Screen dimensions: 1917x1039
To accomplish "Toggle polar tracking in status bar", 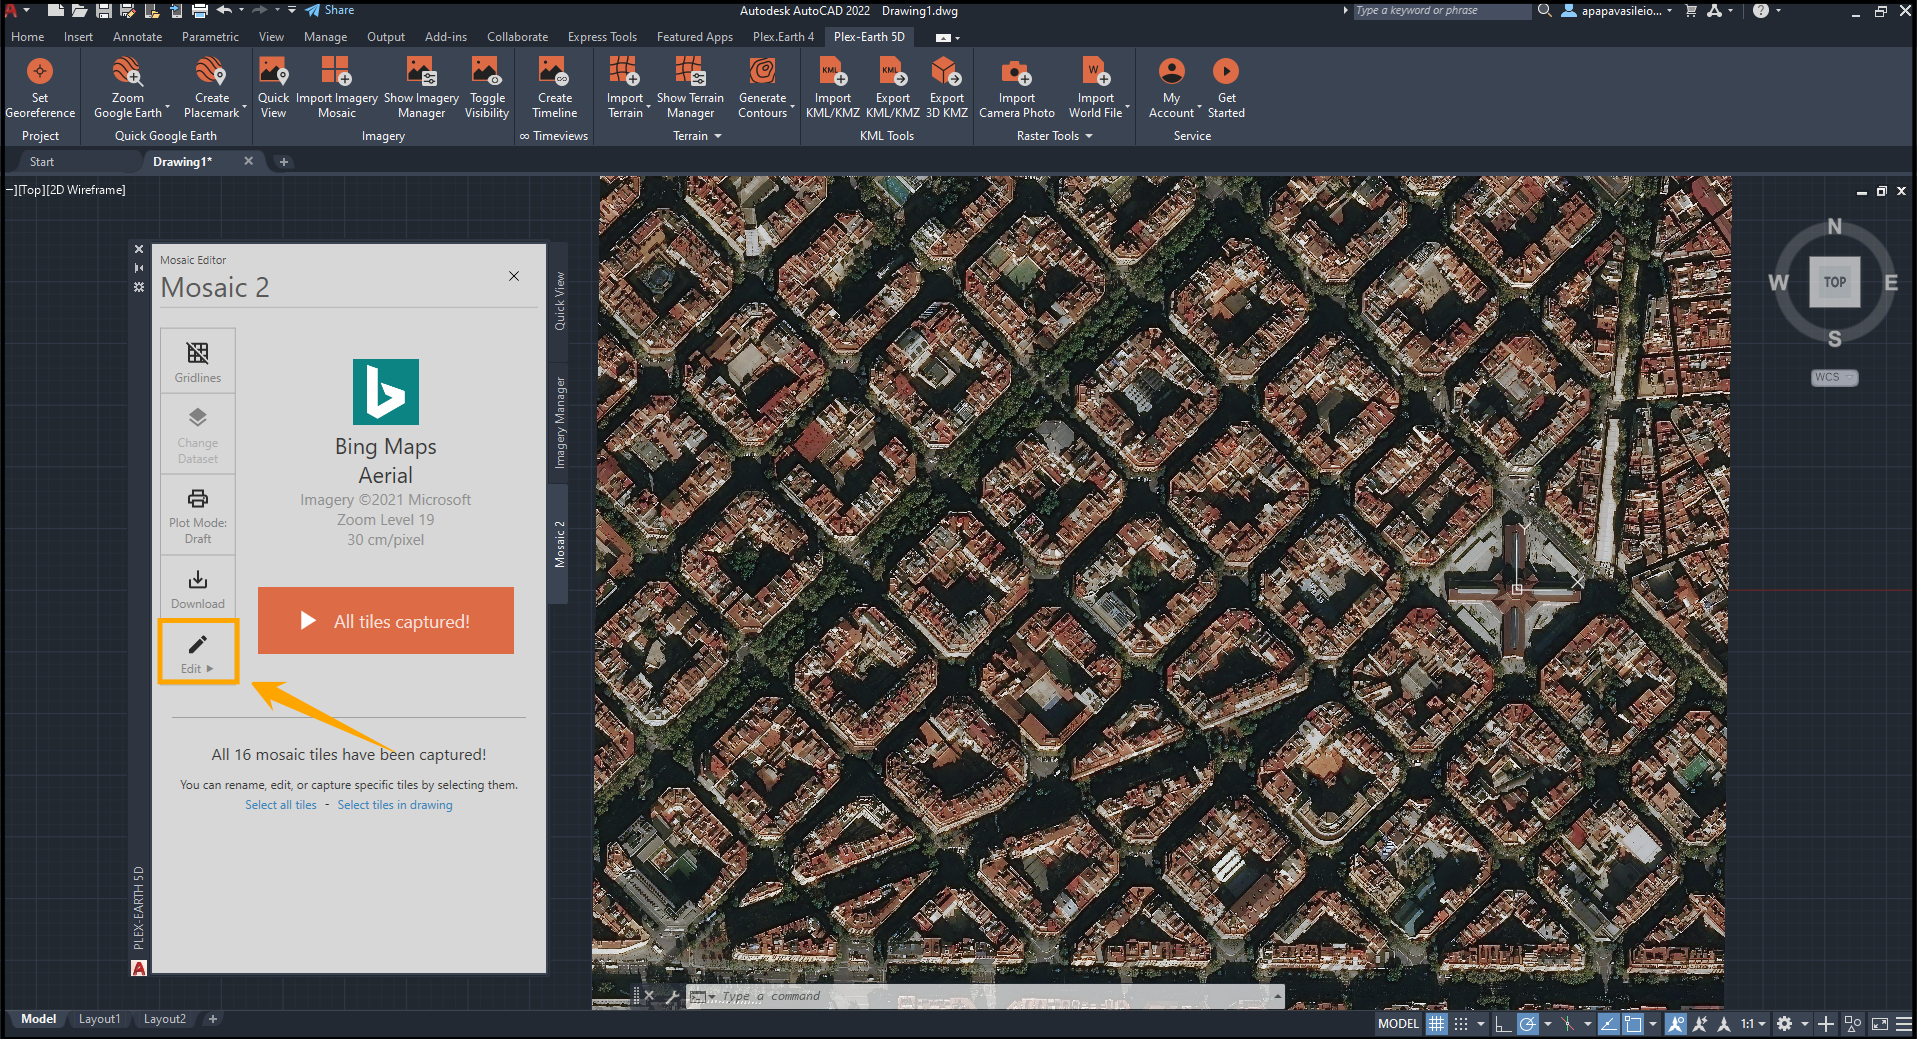I will pyautogui.click(x=1527, y=1024).
